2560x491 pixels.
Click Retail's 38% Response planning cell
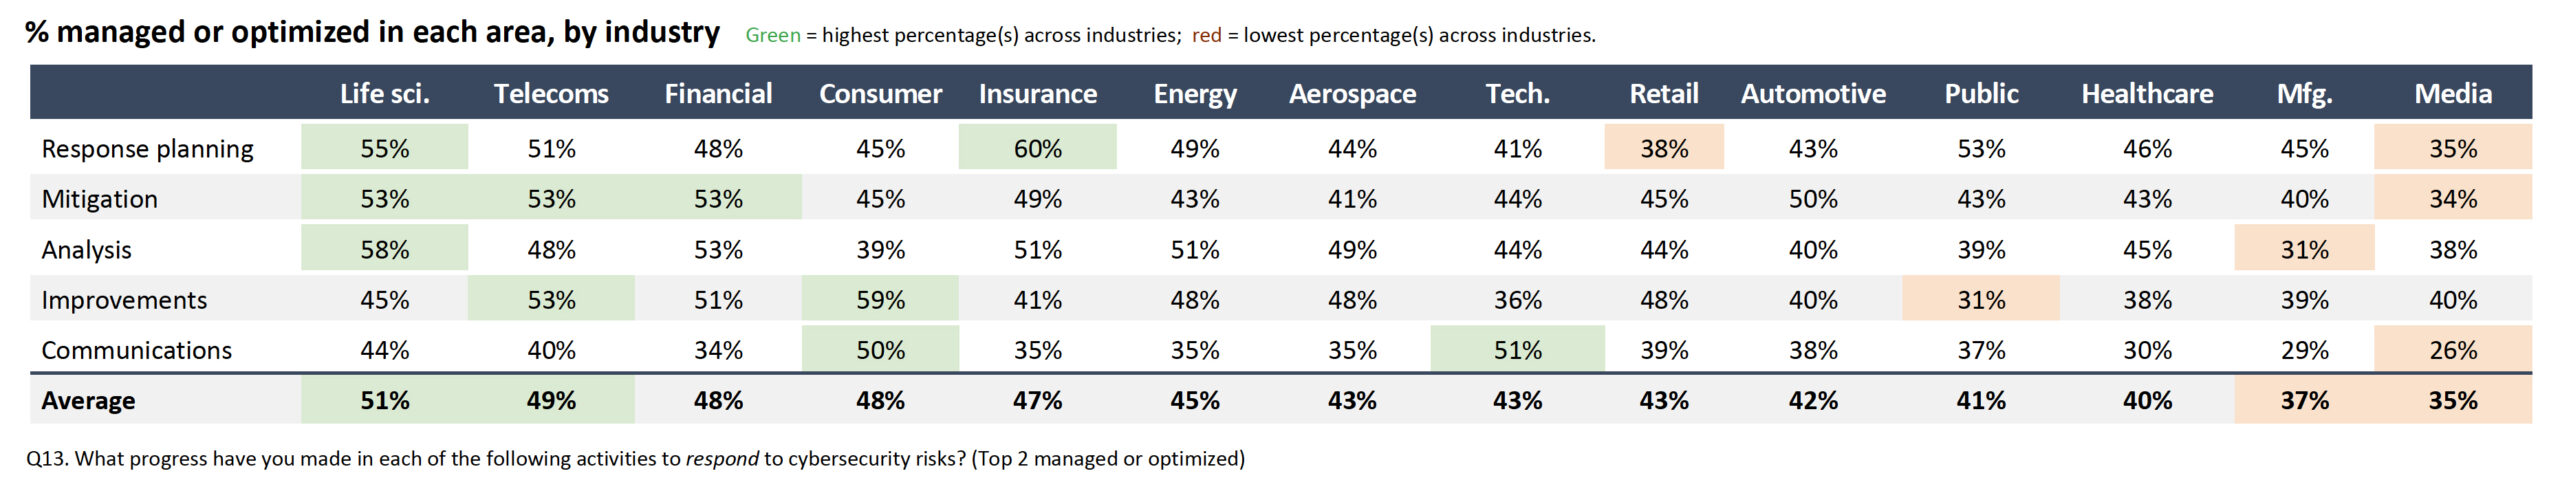1664,149
